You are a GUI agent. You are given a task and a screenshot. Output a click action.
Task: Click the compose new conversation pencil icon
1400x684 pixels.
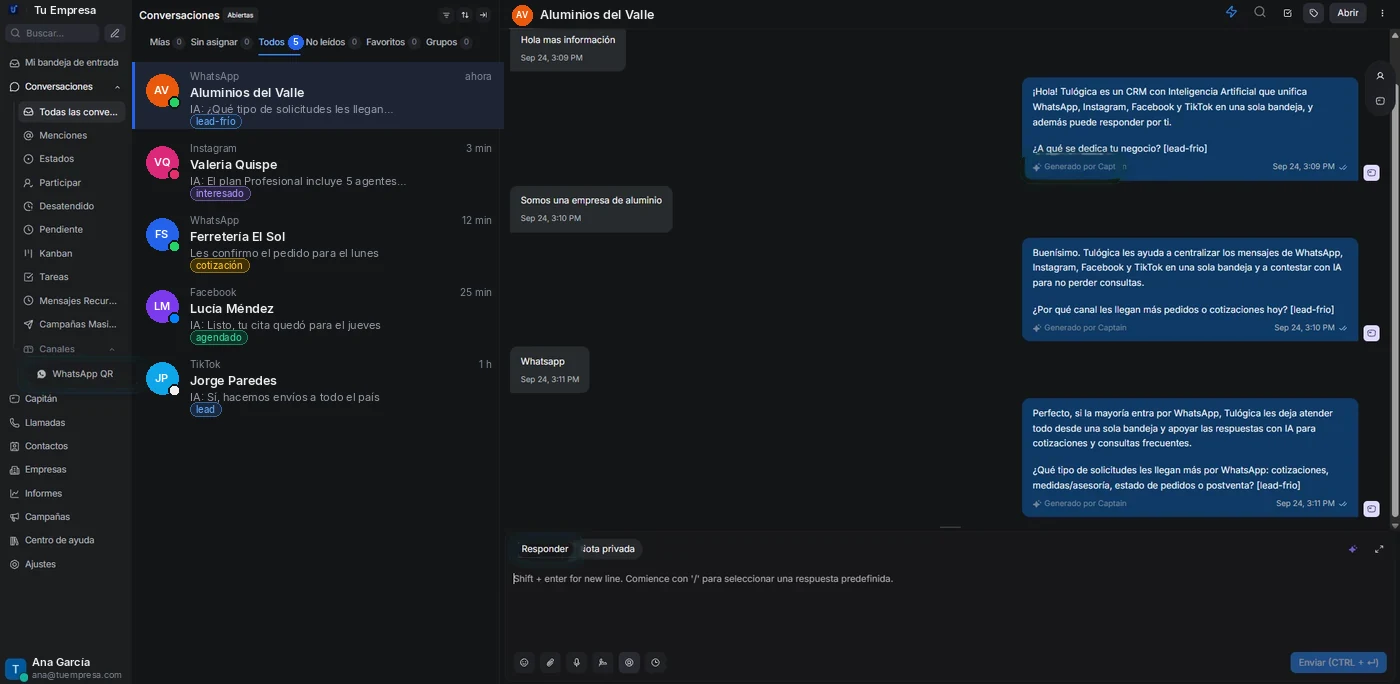[115, 33]
